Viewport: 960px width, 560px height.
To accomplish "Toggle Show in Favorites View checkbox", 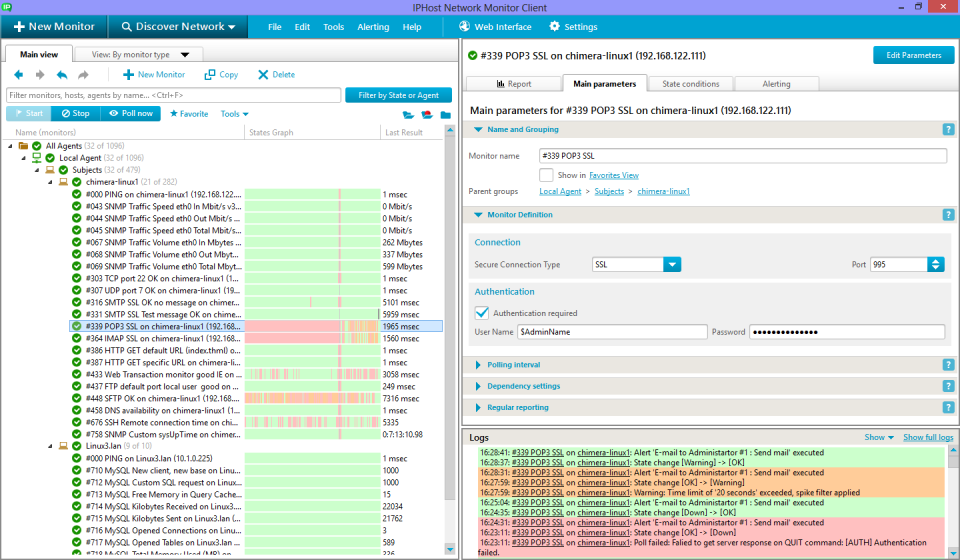I will 546,175.
